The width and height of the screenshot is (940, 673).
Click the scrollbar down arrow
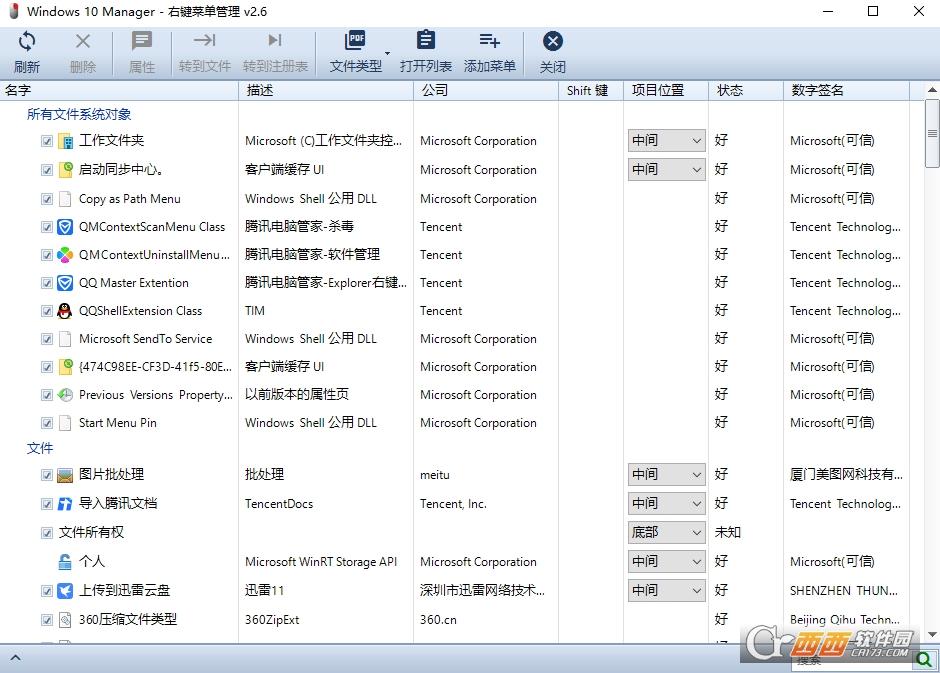[x=932, y=634]
